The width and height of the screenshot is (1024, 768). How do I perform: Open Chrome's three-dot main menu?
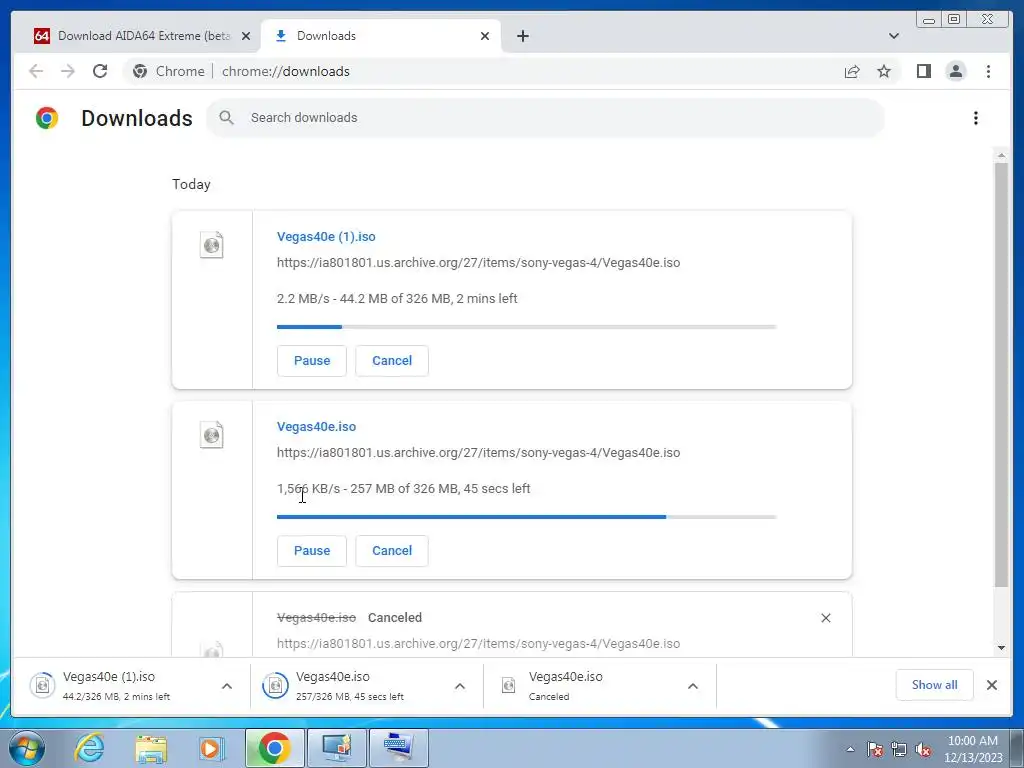(x=988, y=71)
